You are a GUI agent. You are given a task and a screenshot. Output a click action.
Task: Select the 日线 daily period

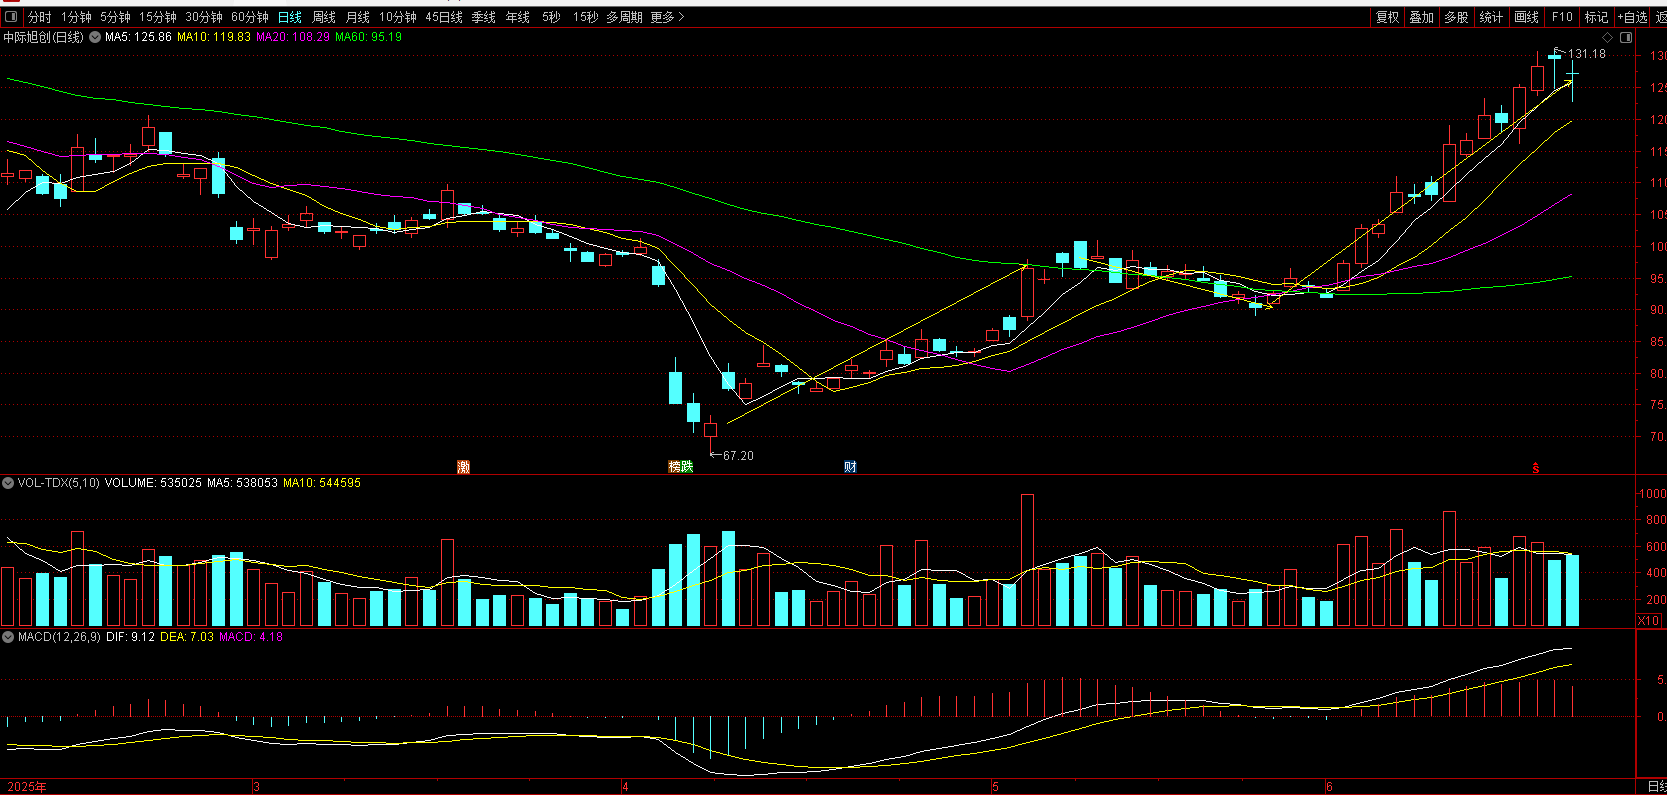tap(290, 17)
